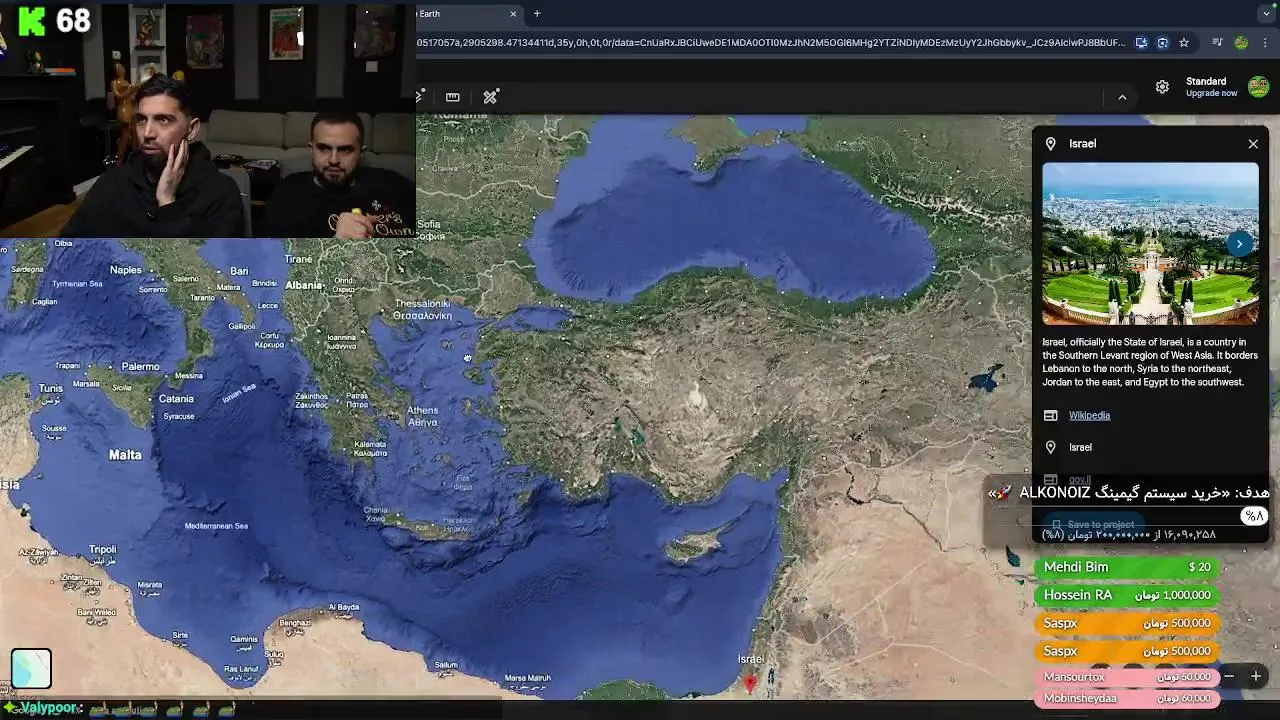Click the install app icon in address bar

click(x=1141, y=43)
